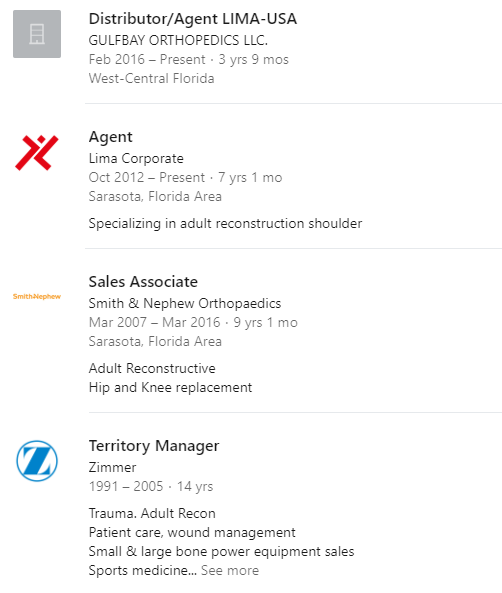Expand the Zimmer description with See more
The height and width of the screenshot is (593, 502).
click(x=230, y=570)
